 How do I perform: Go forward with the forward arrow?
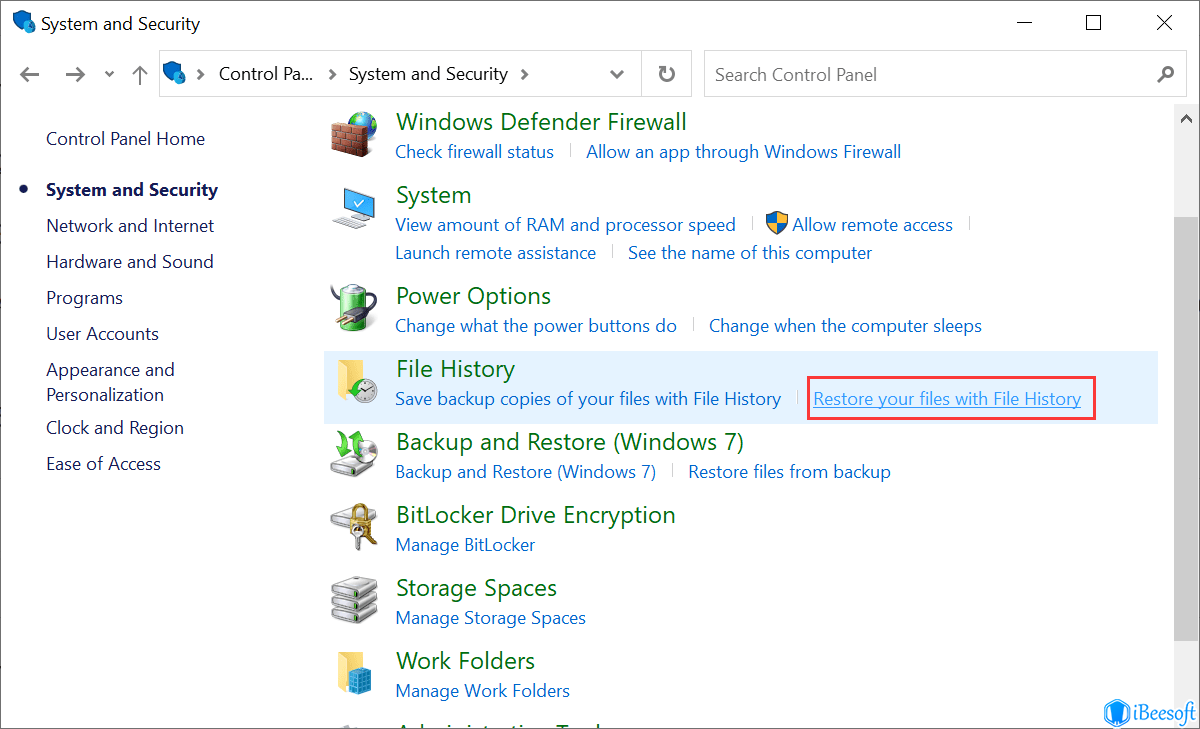click(75, 74)
